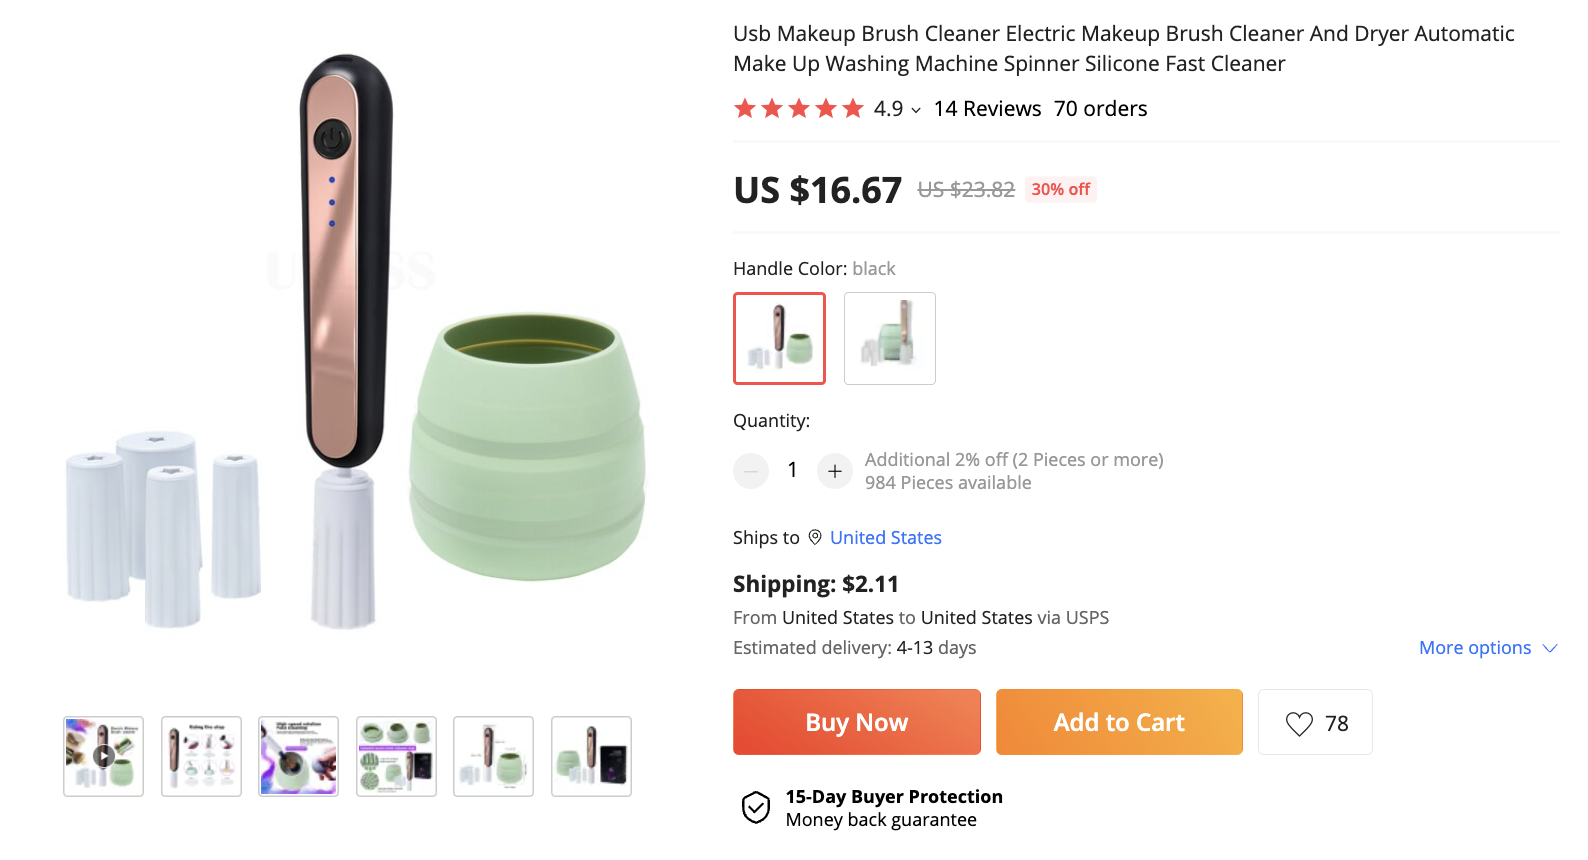This screenshot has width=1588, height=860.
Task: Select the black handle color swatch
Action: point(780,338)
